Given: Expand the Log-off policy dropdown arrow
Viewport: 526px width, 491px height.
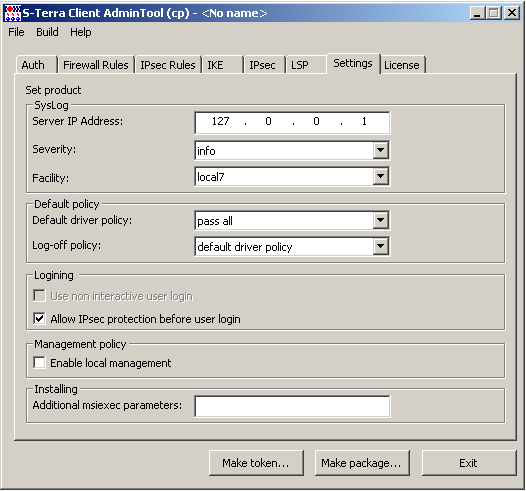Looking at the screenshot, I should (x=380, y=246).
